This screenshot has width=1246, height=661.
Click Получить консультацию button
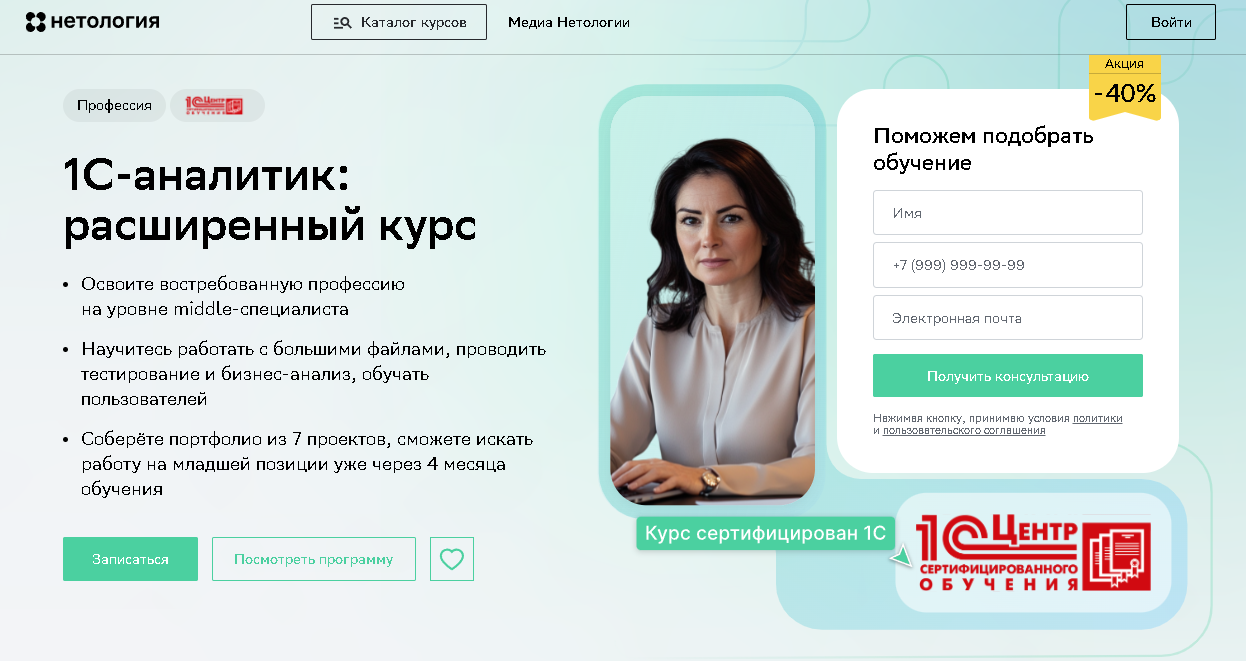point(1008,376)
